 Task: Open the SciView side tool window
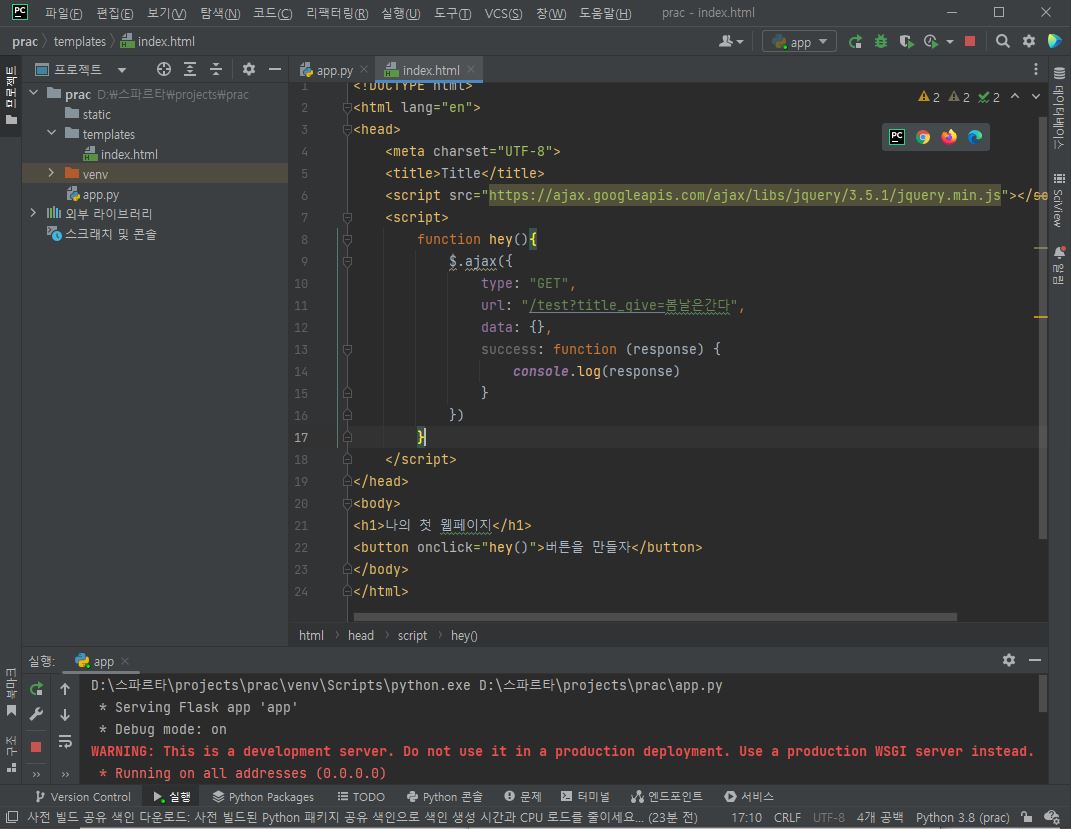[1059, 201]
